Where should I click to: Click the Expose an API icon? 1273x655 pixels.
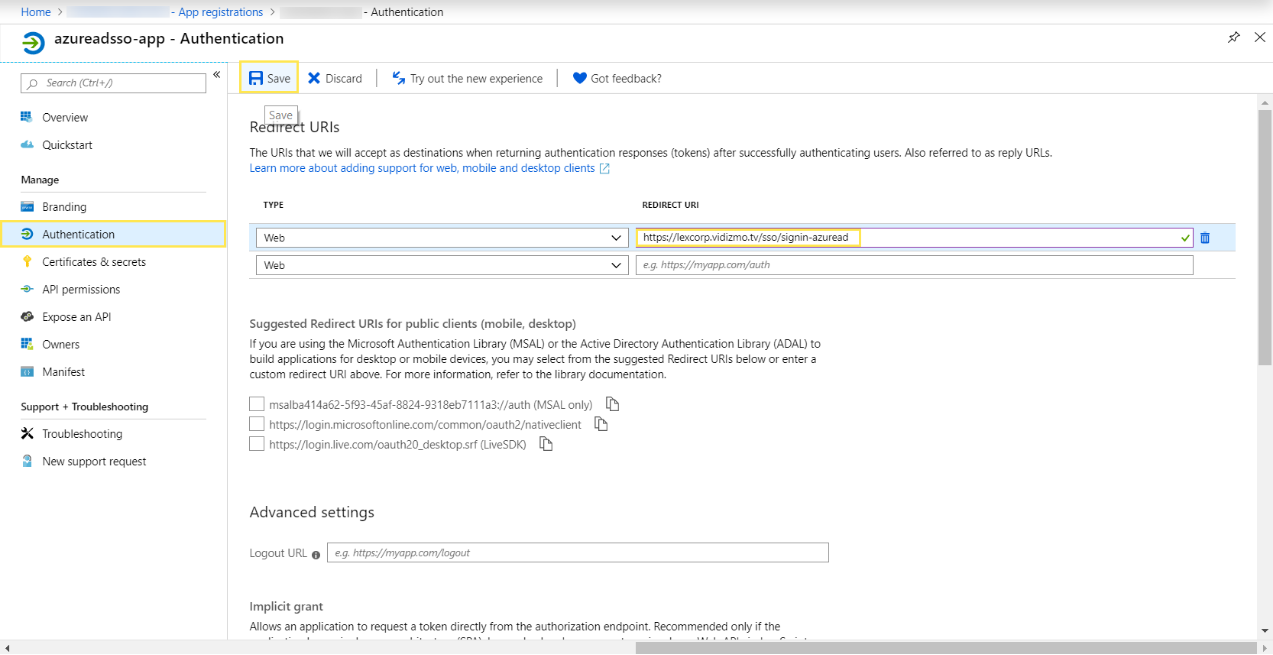27,317
